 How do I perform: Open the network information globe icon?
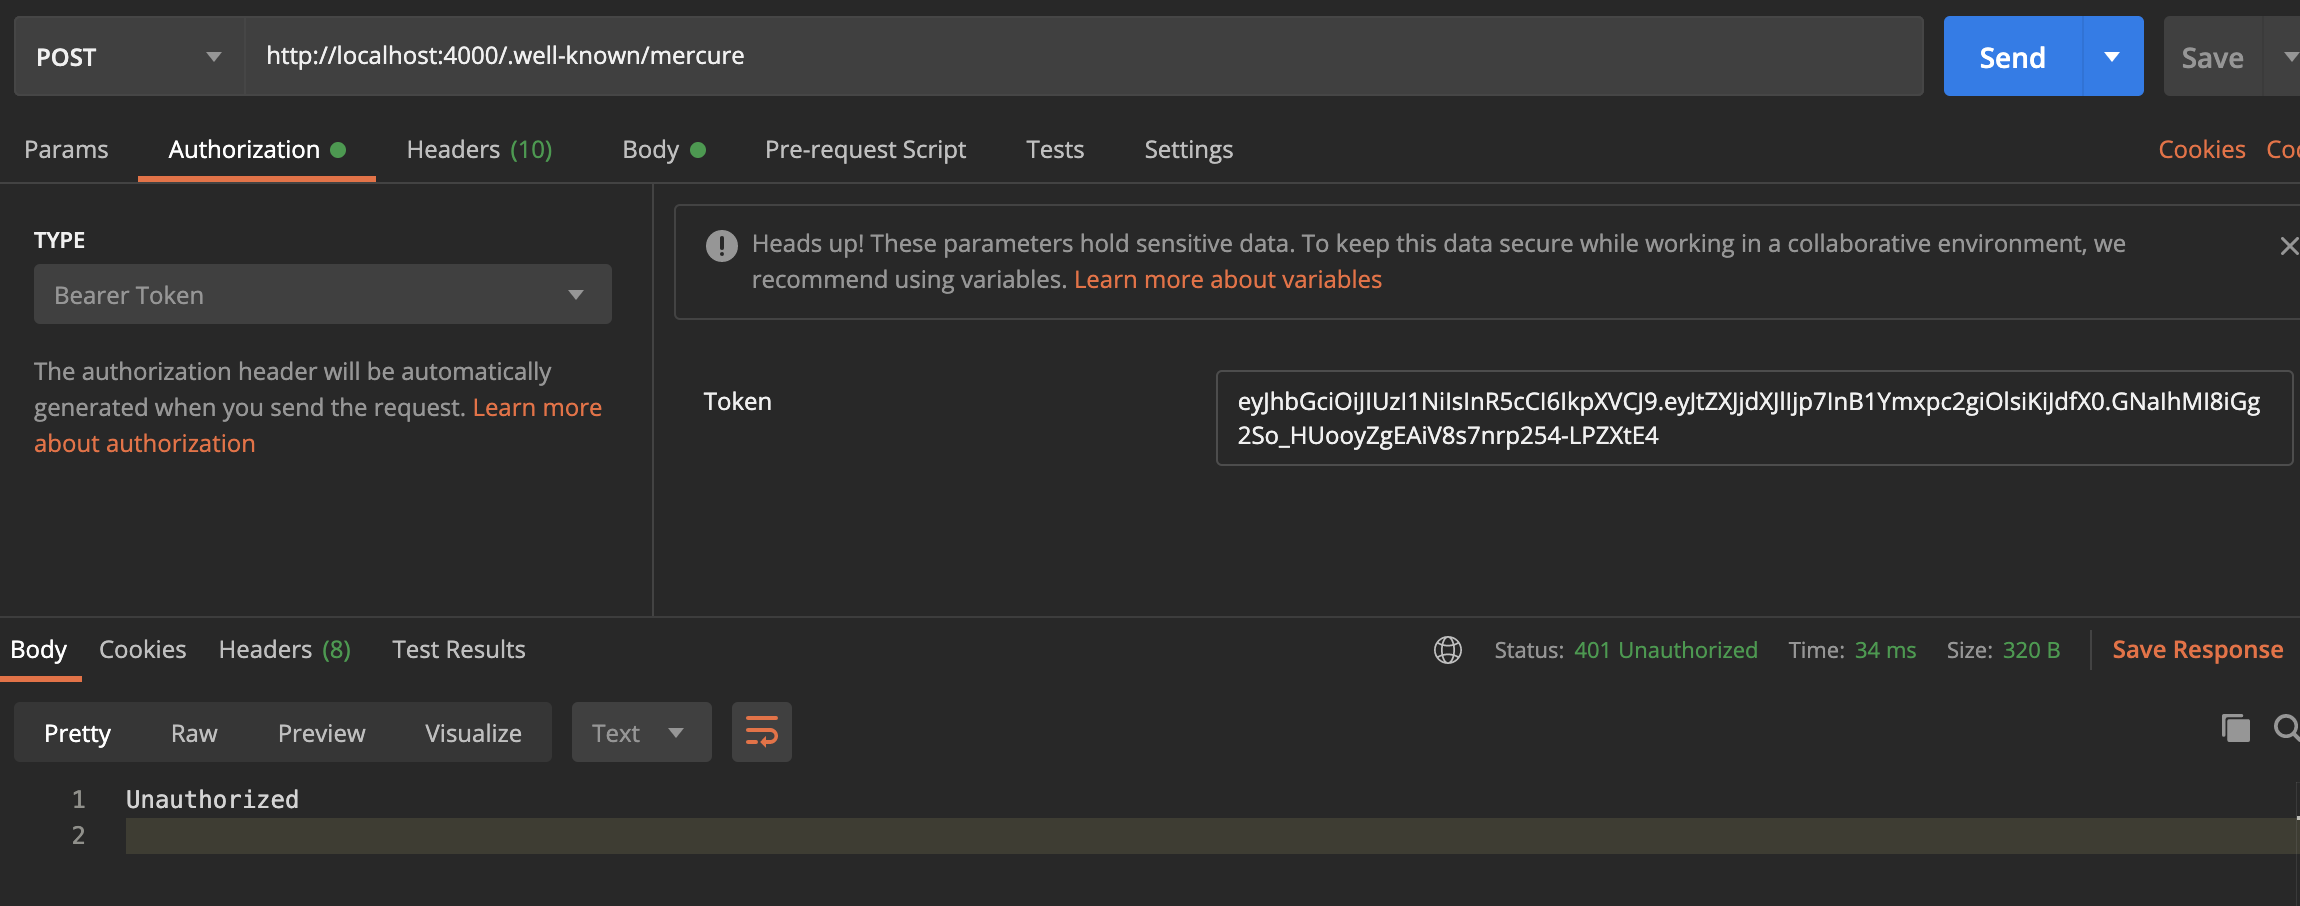(x=1447, y=649)
